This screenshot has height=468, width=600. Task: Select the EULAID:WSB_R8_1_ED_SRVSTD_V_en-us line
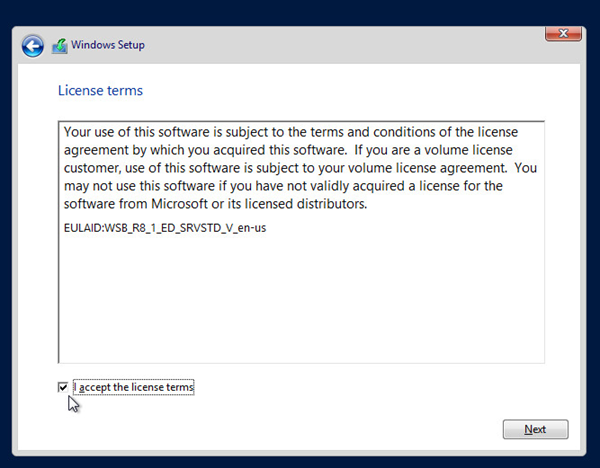click(x=165, y=228)
